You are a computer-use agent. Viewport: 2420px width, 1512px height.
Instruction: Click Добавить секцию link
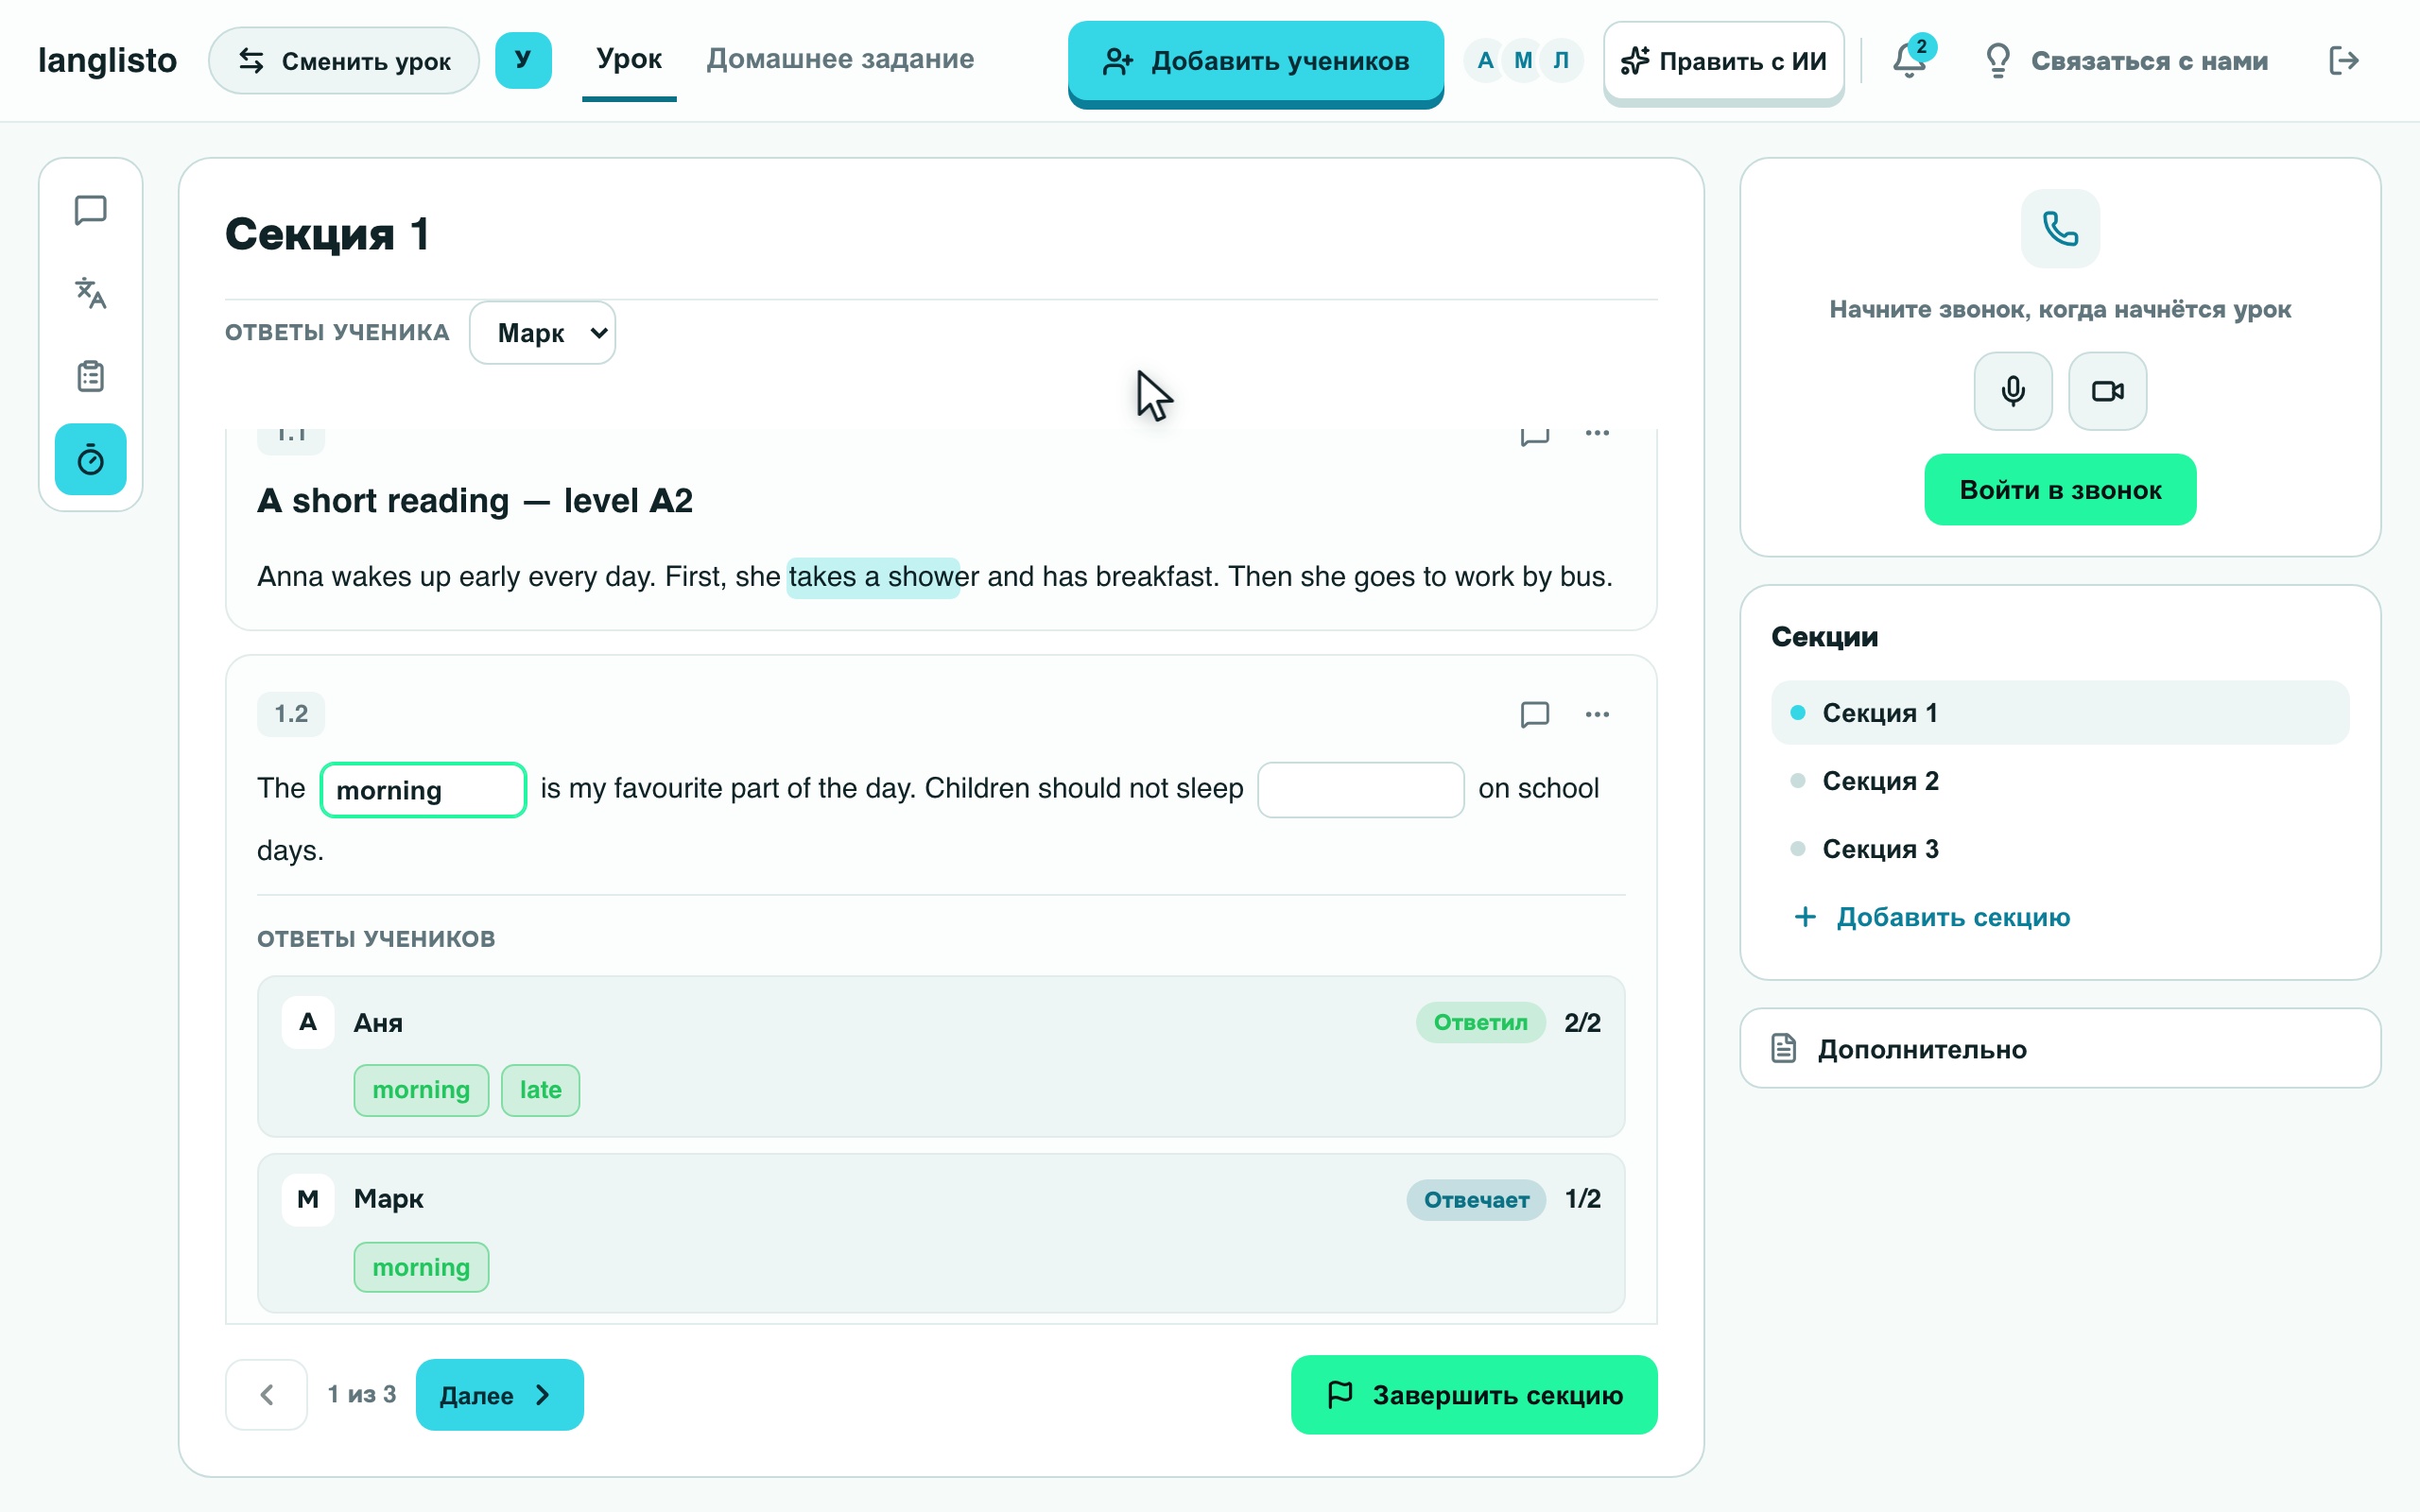(1932, 917)
